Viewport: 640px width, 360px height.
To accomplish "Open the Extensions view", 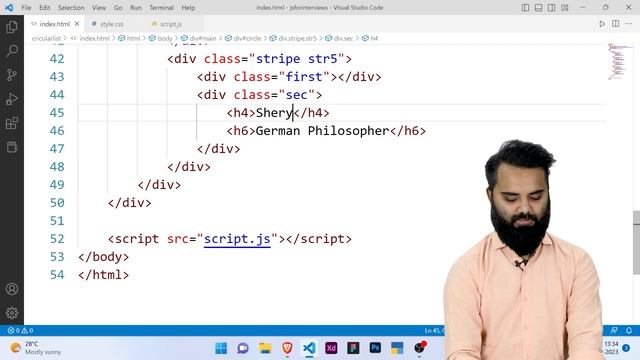I will pyautogui.click(x=12, y=123).
